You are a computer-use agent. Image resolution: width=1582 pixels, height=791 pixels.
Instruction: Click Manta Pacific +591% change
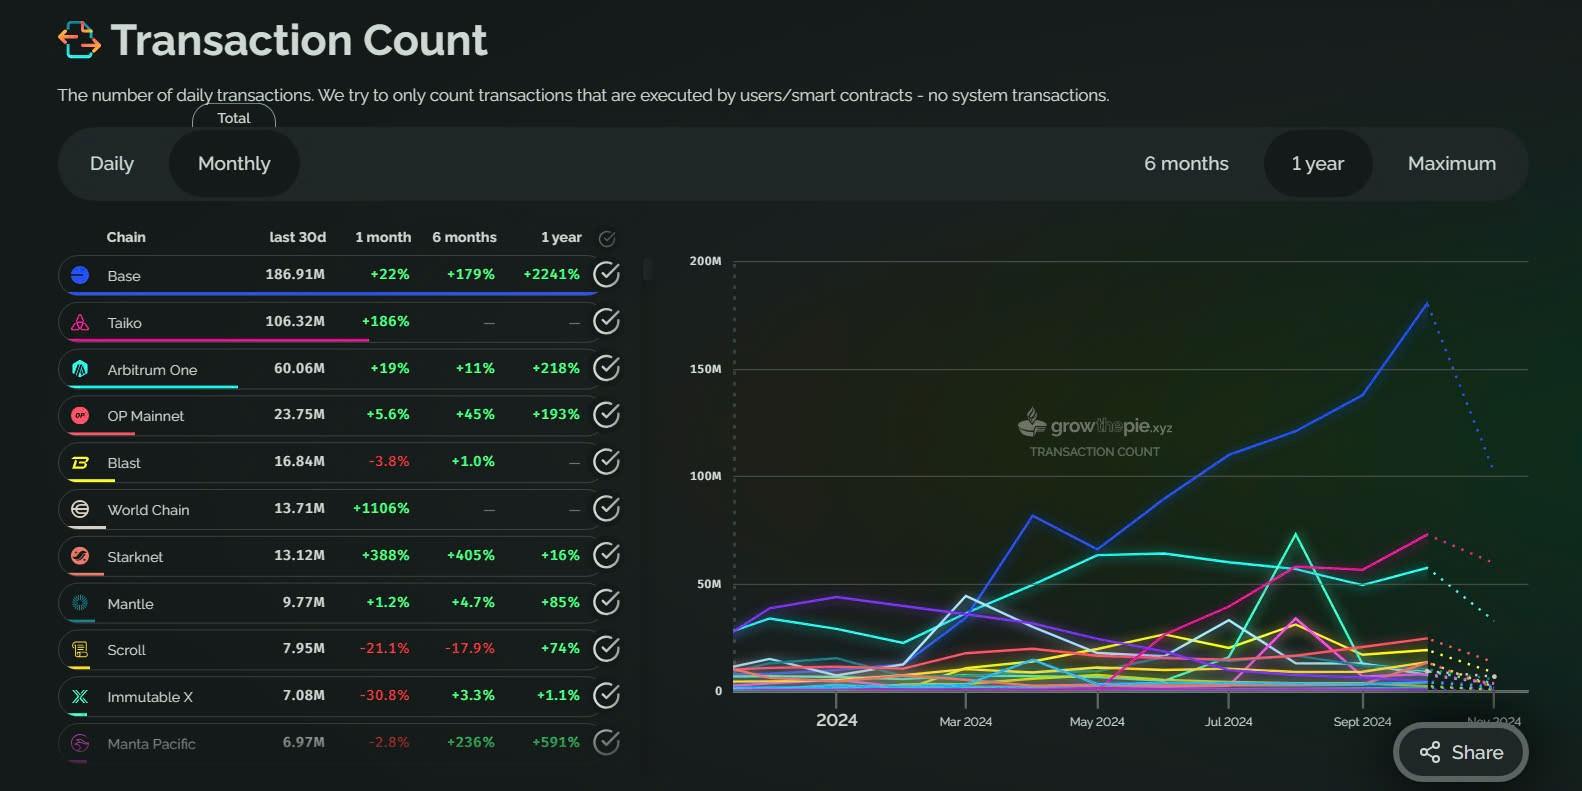(x=556, y=742)
